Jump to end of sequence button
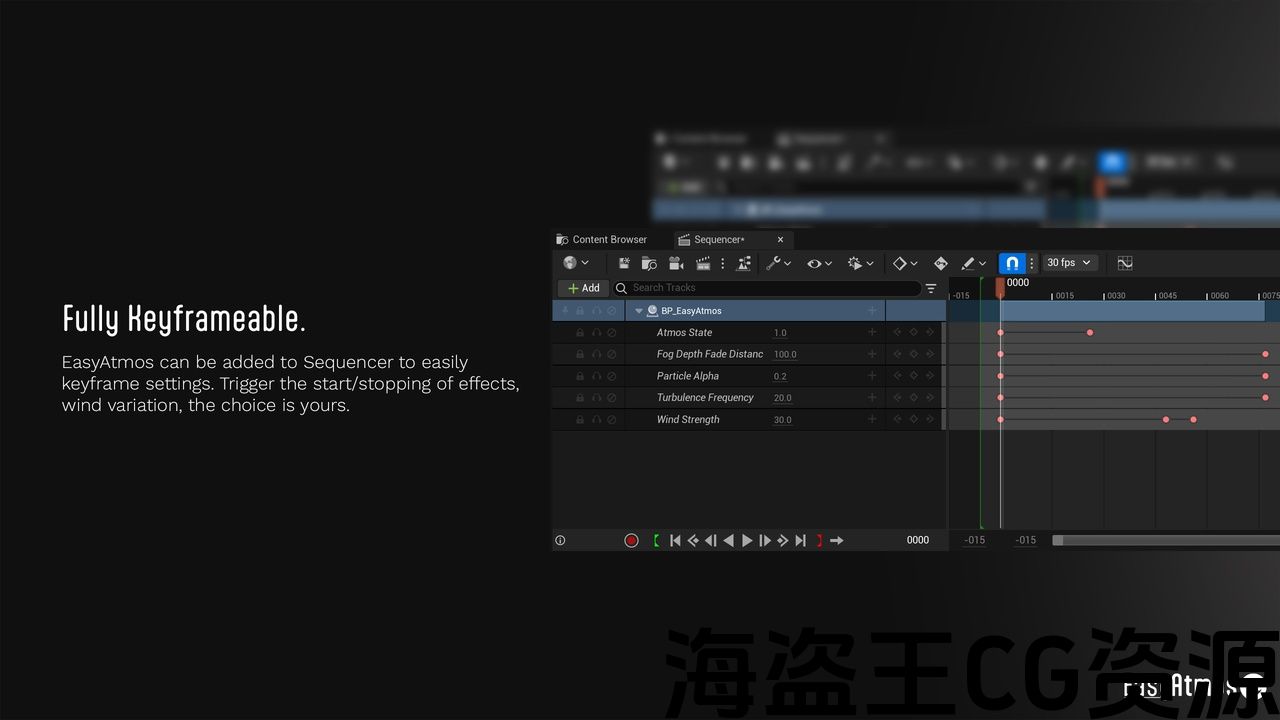 point(801,541)
